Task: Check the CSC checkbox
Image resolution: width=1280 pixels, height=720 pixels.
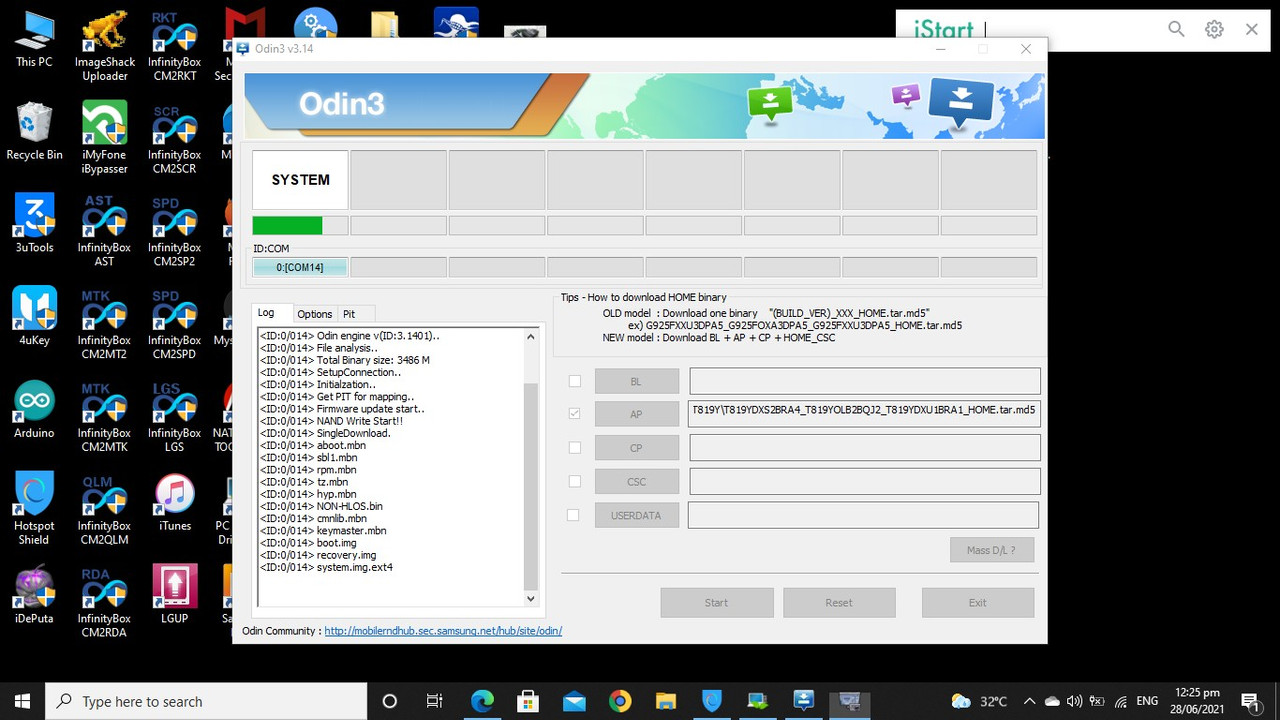Action: (x=574, y=481)
